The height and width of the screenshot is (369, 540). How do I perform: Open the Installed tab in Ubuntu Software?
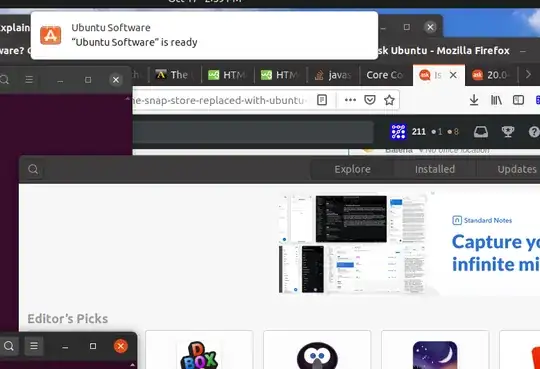[435, 169]
